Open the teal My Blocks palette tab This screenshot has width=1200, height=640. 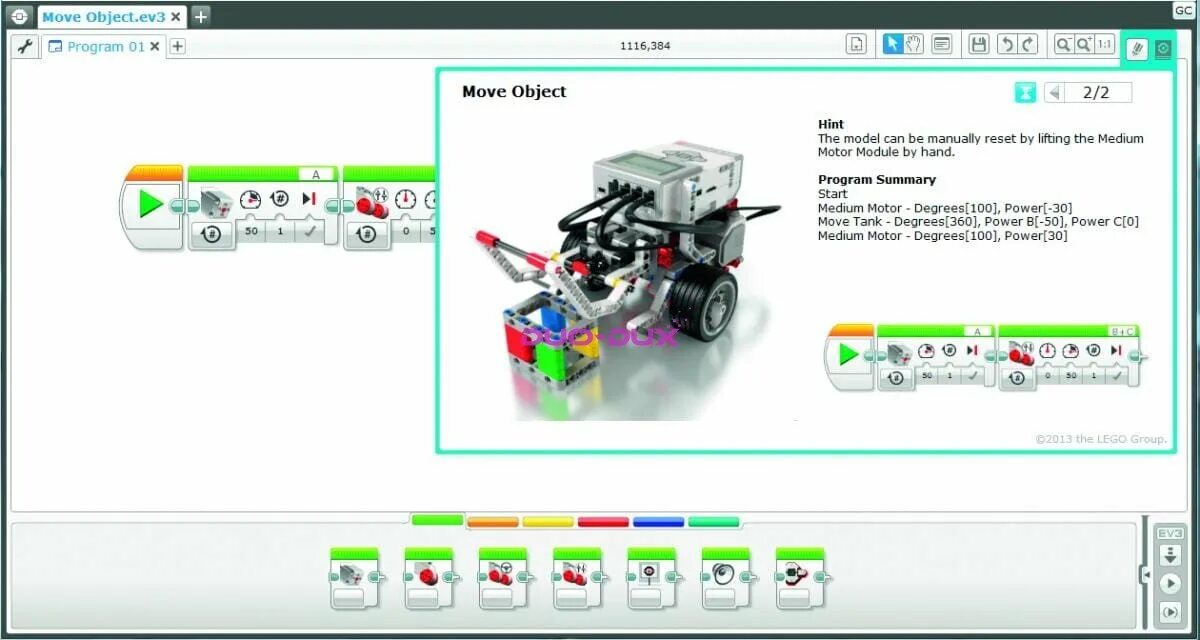tap(714, 521)
